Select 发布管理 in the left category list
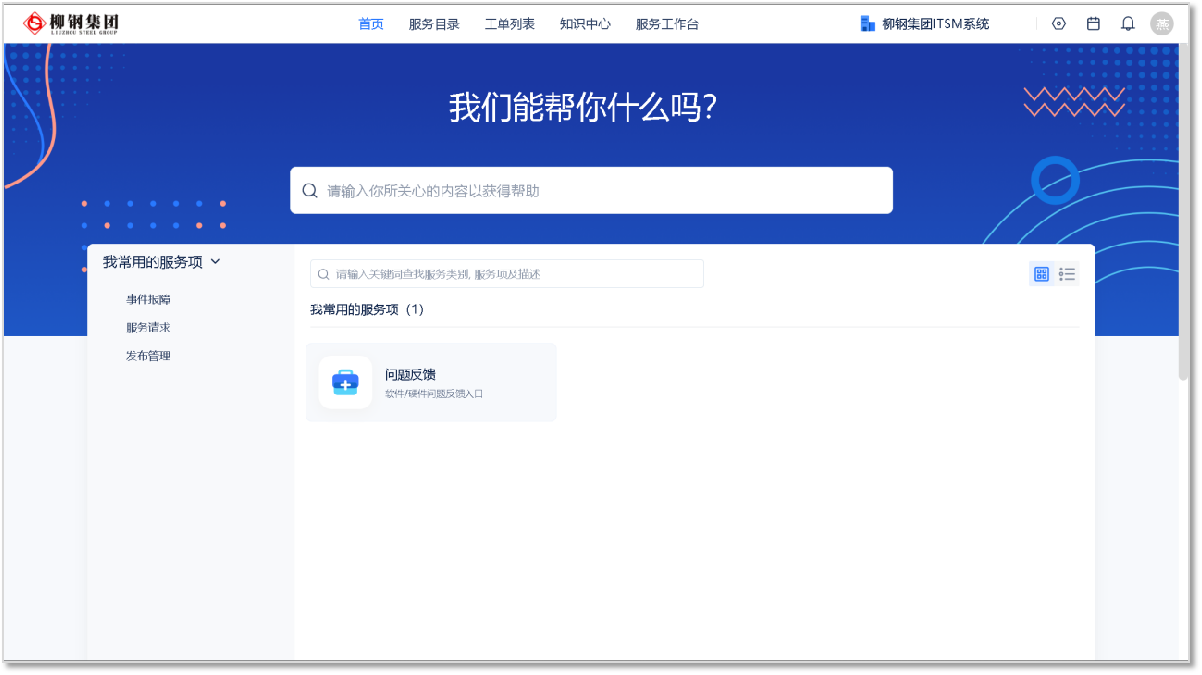 point(148,355)
